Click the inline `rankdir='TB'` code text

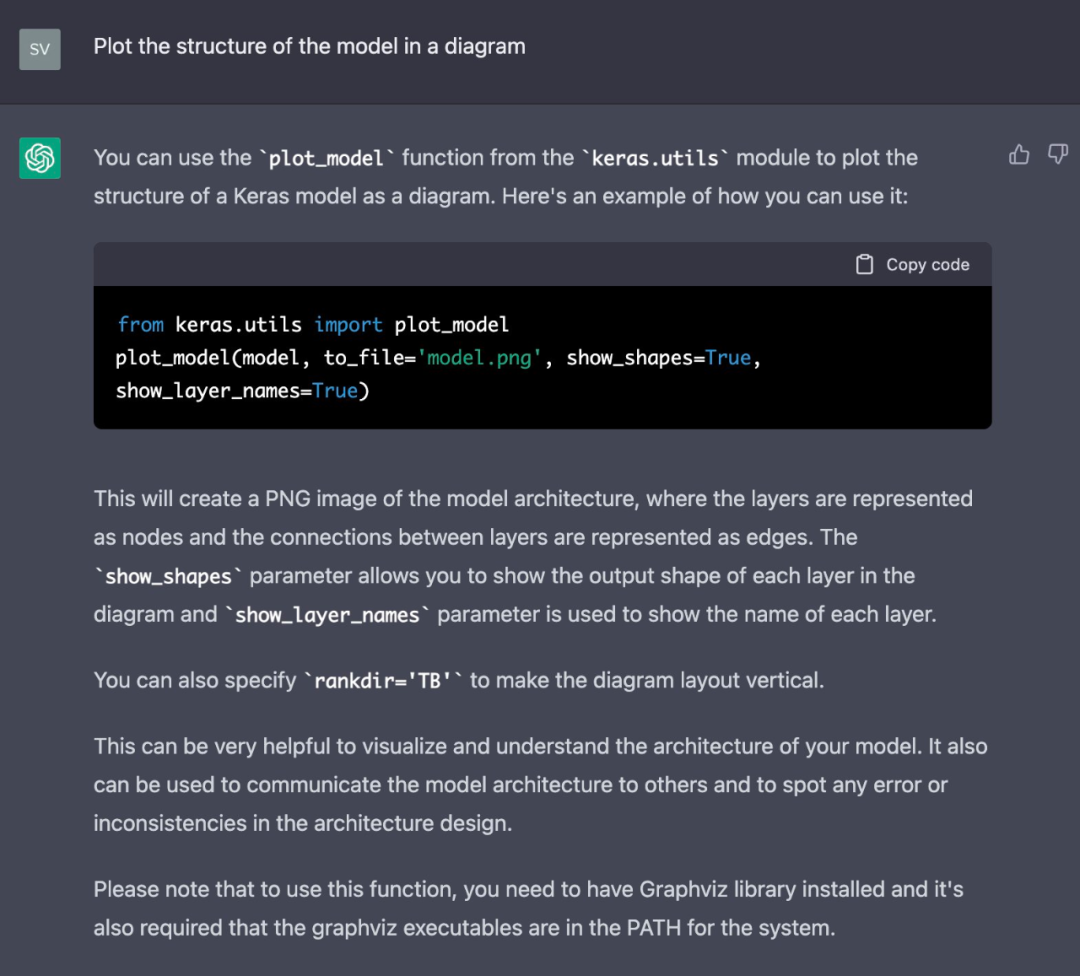[x=385, y=682]
